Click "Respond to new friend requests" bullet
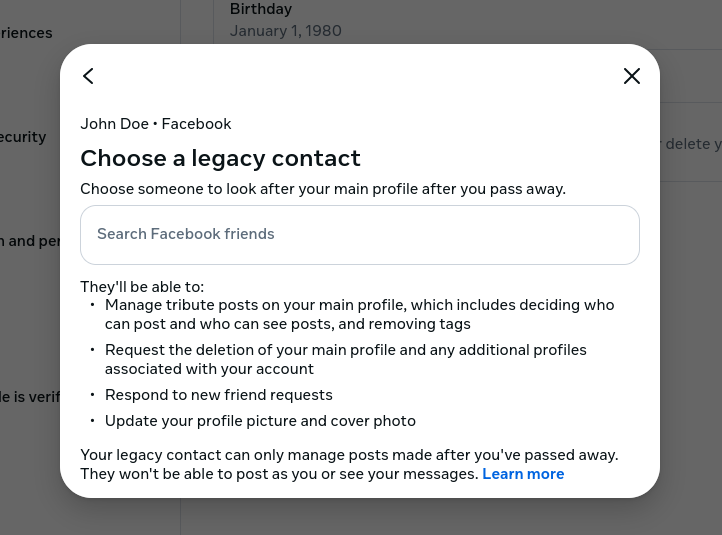This screenshot has height=535, width=722. coord(219,395)
